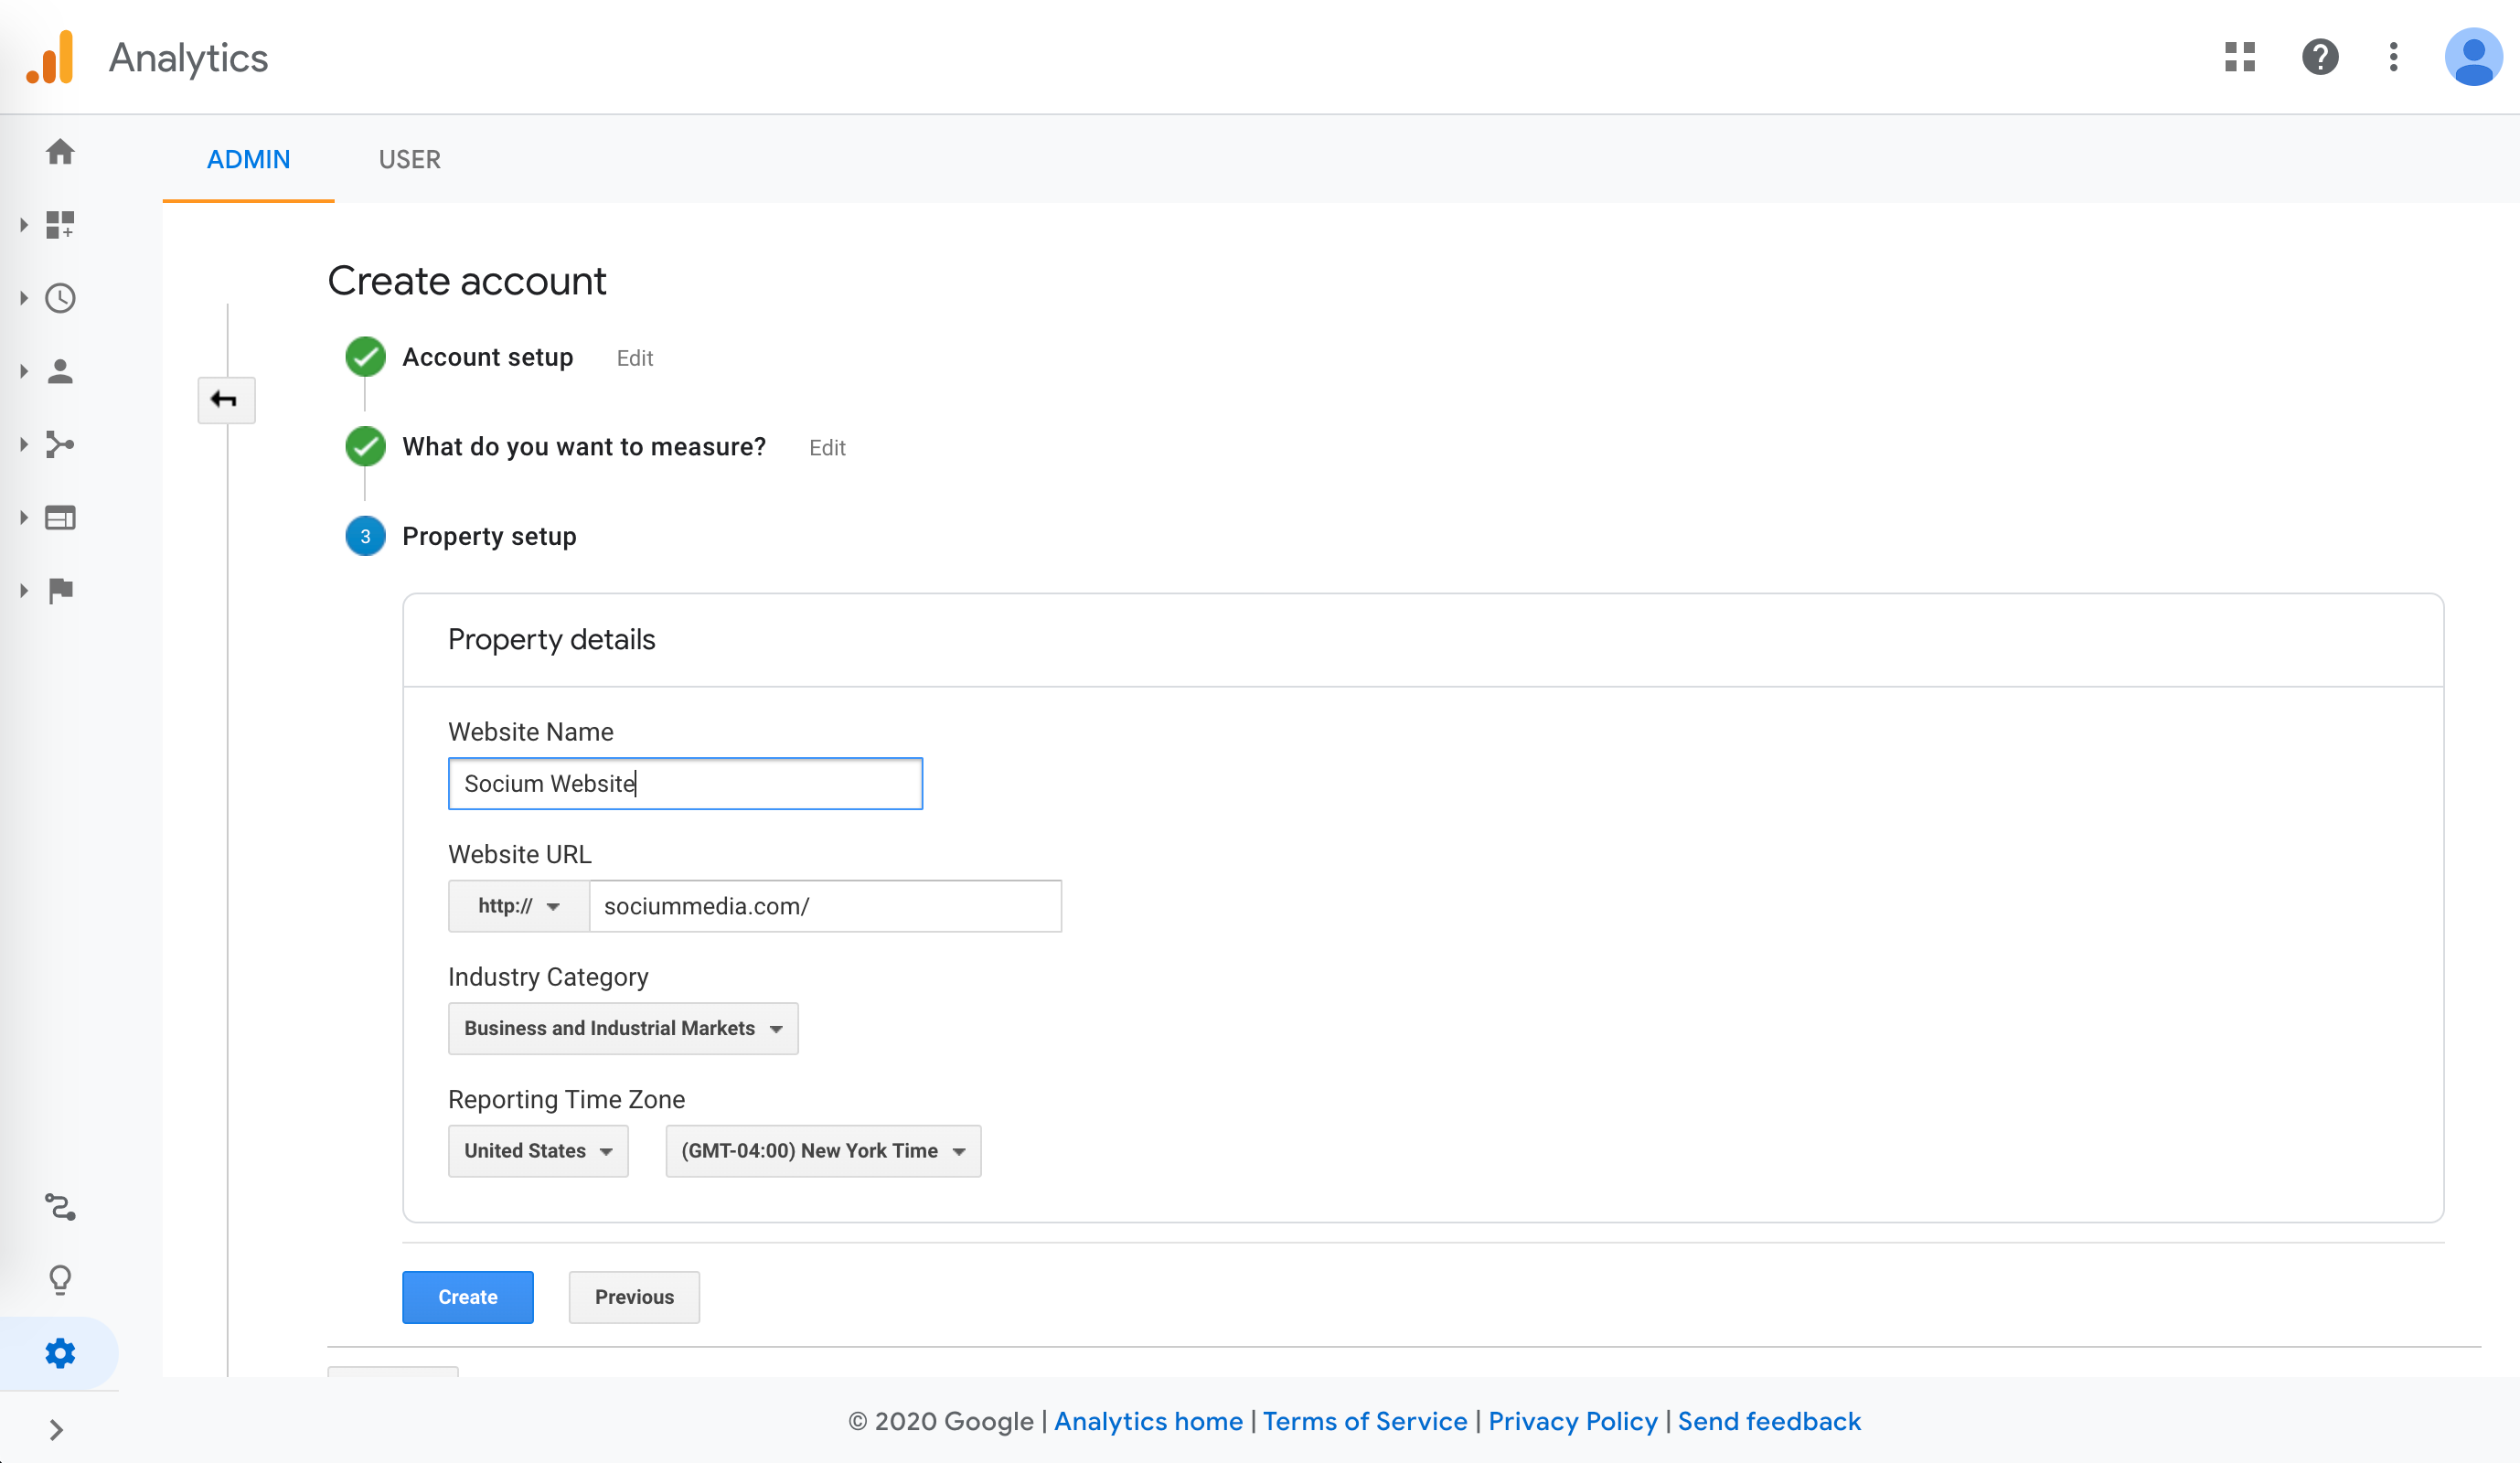Open the Terms of Service link
Screen dimensions: 2520x1463
(1365, 1421)
